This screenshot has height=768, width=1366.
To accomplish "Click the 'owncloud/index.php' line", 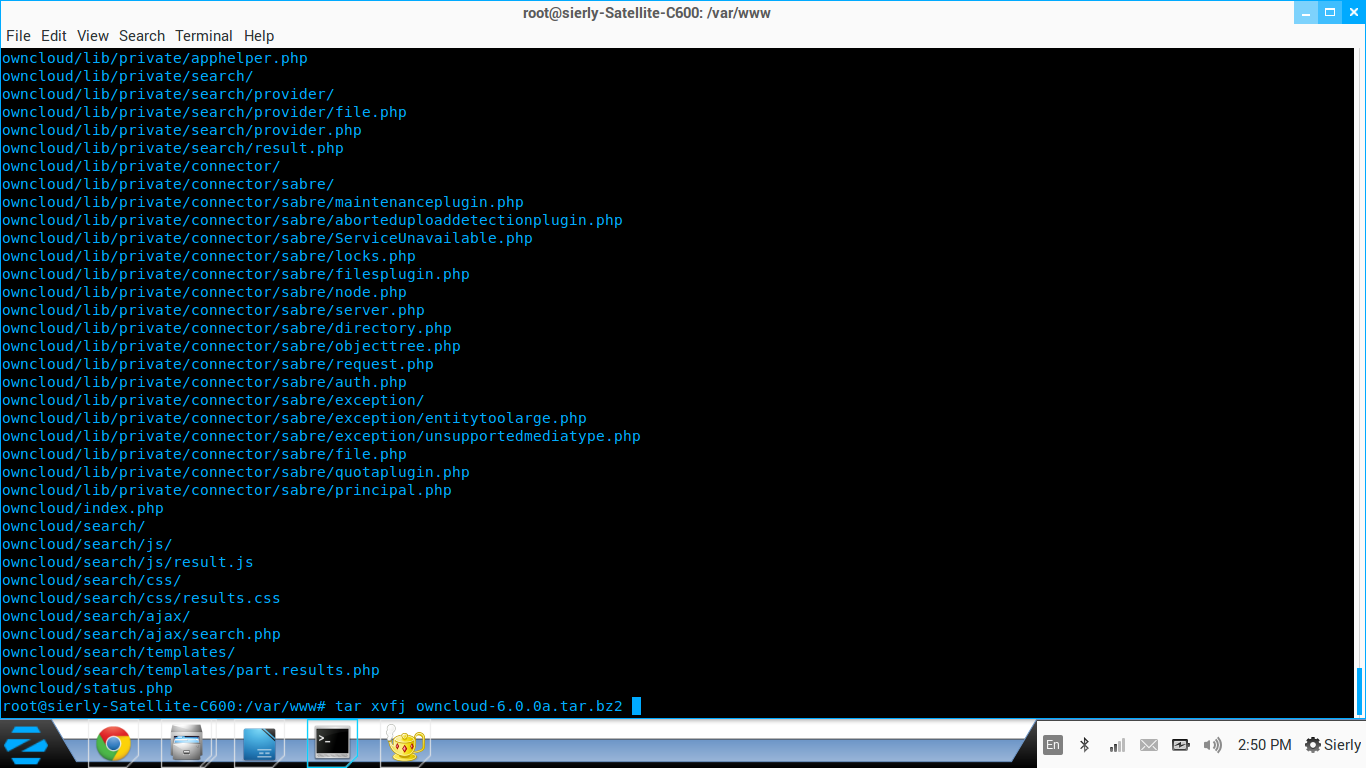I will click(83, 508).
